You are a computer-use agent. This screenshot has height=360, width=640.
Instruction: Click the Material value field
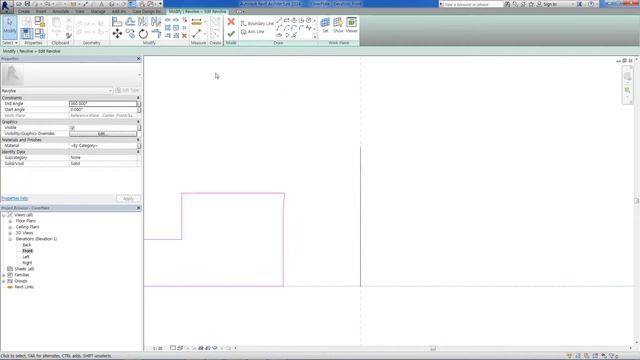pyautogui.click(x=103, y=146)
